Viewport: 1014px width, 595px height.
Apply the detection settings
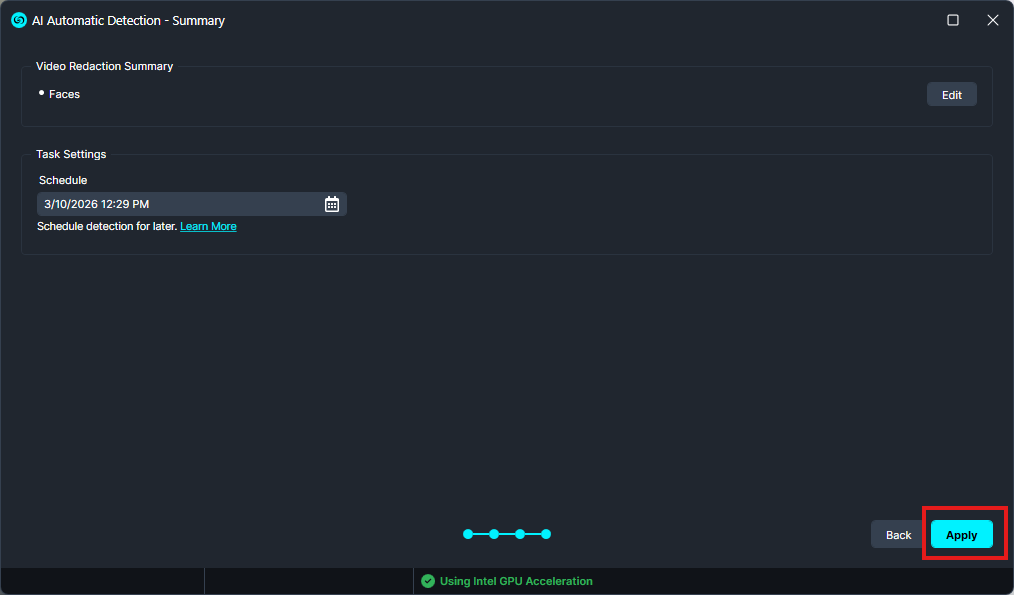pos(961,535)
